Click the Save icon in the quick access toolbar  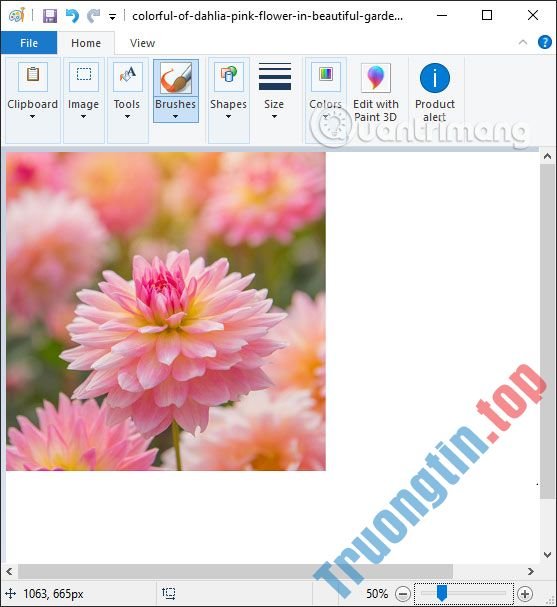click(50, 16)
